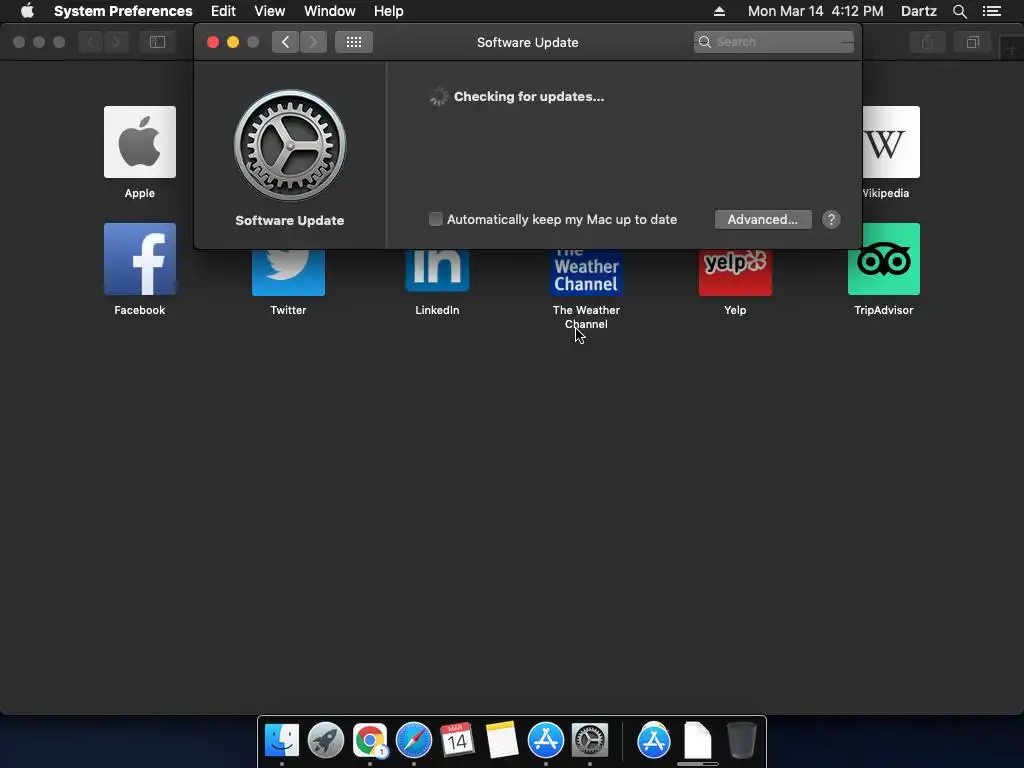Open Calendar from the Dock
This screenshot has width=1024, height=768.
coord(457,741)
